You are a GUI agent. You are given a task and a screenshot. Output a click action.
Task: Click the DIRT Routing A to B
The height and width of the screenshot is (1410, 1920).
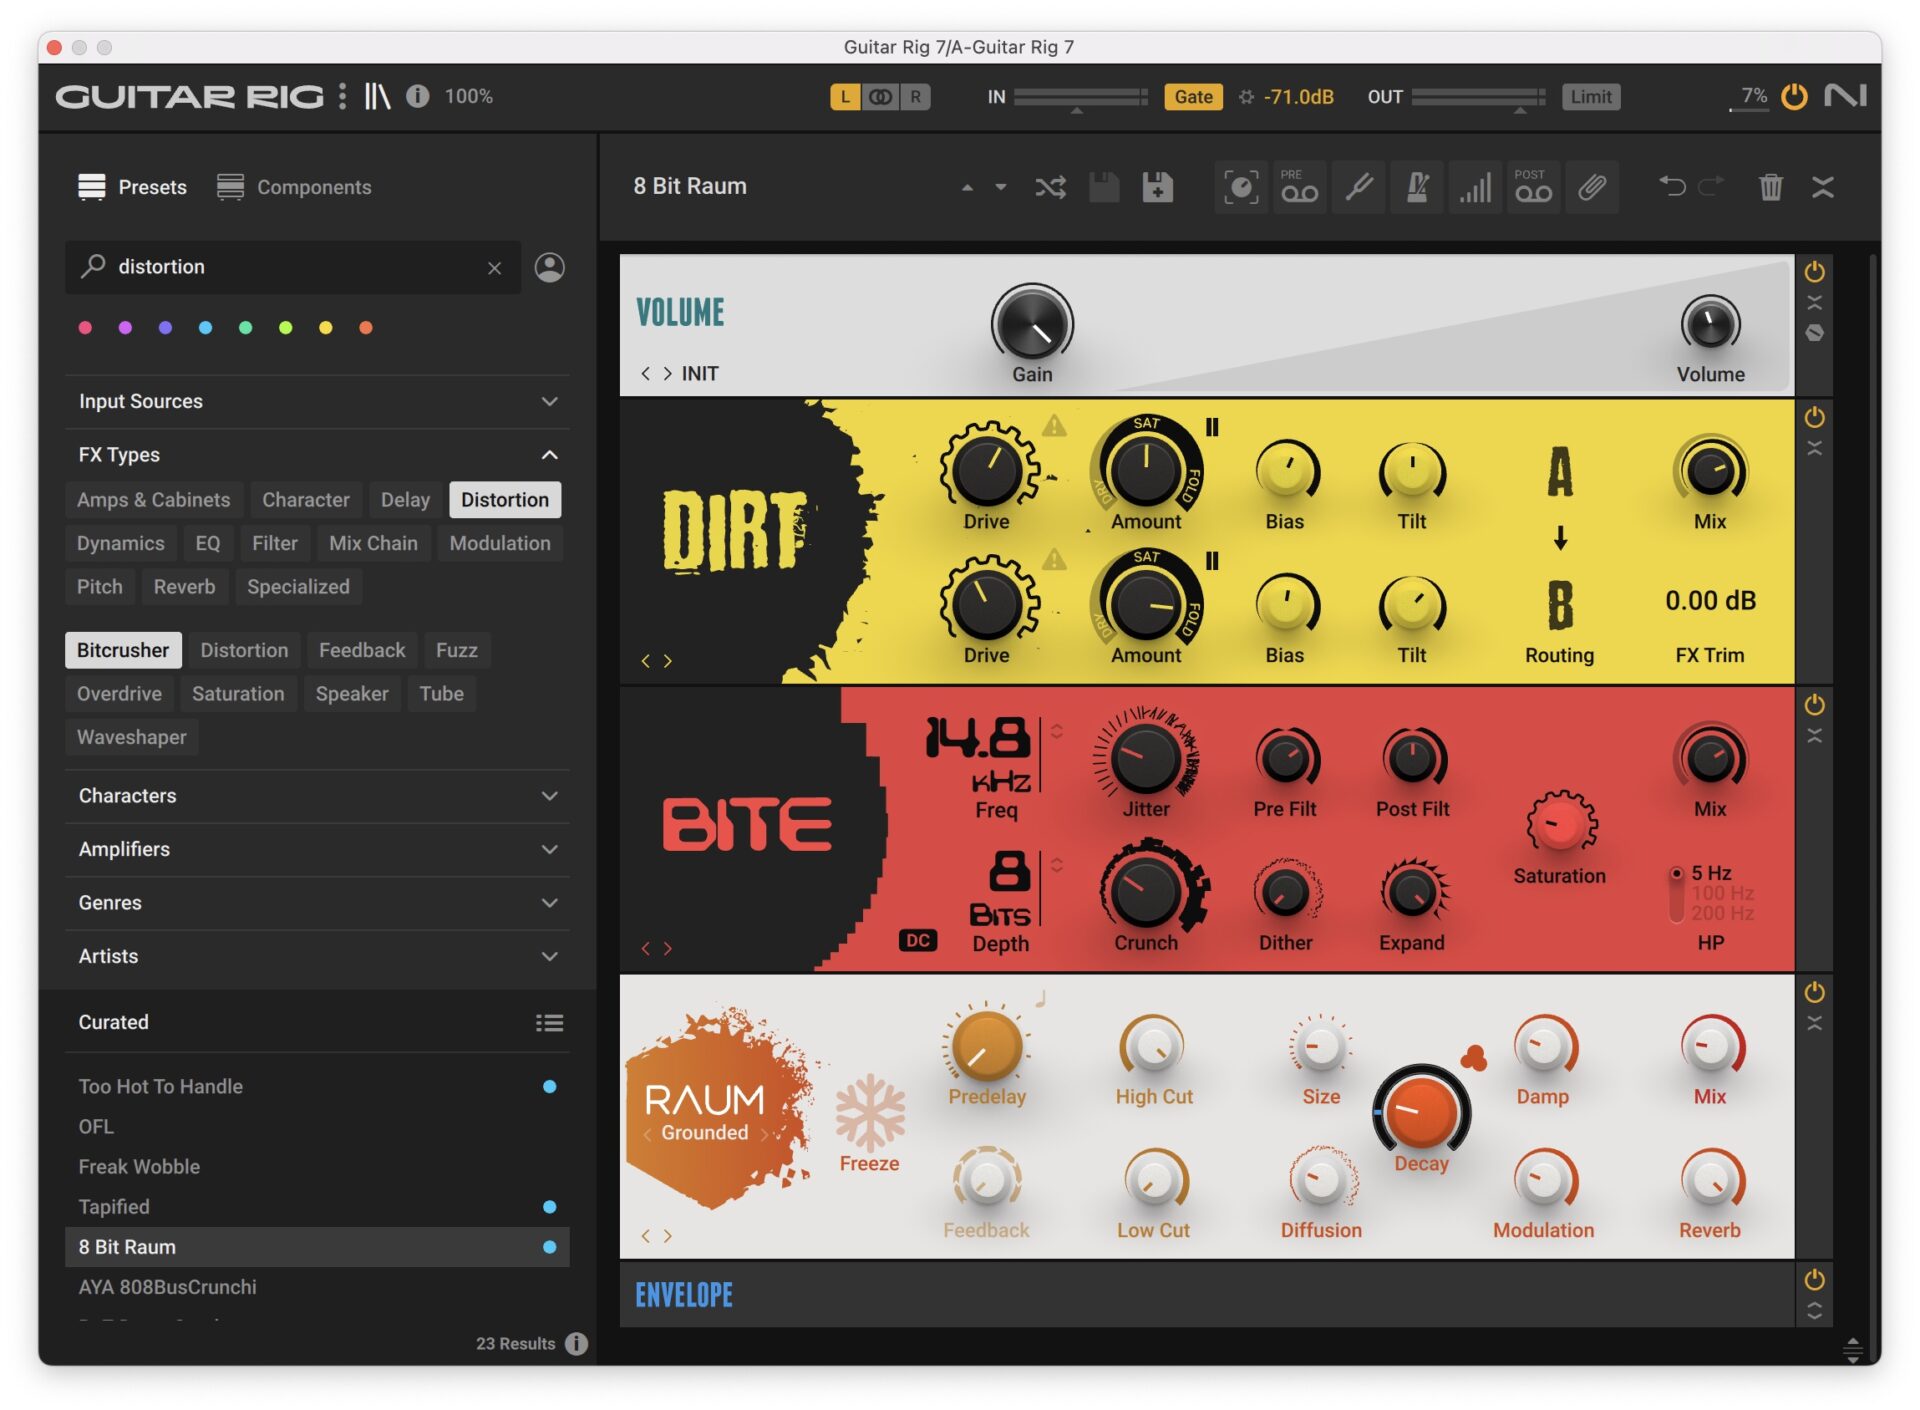click(x=1559, y=540)
